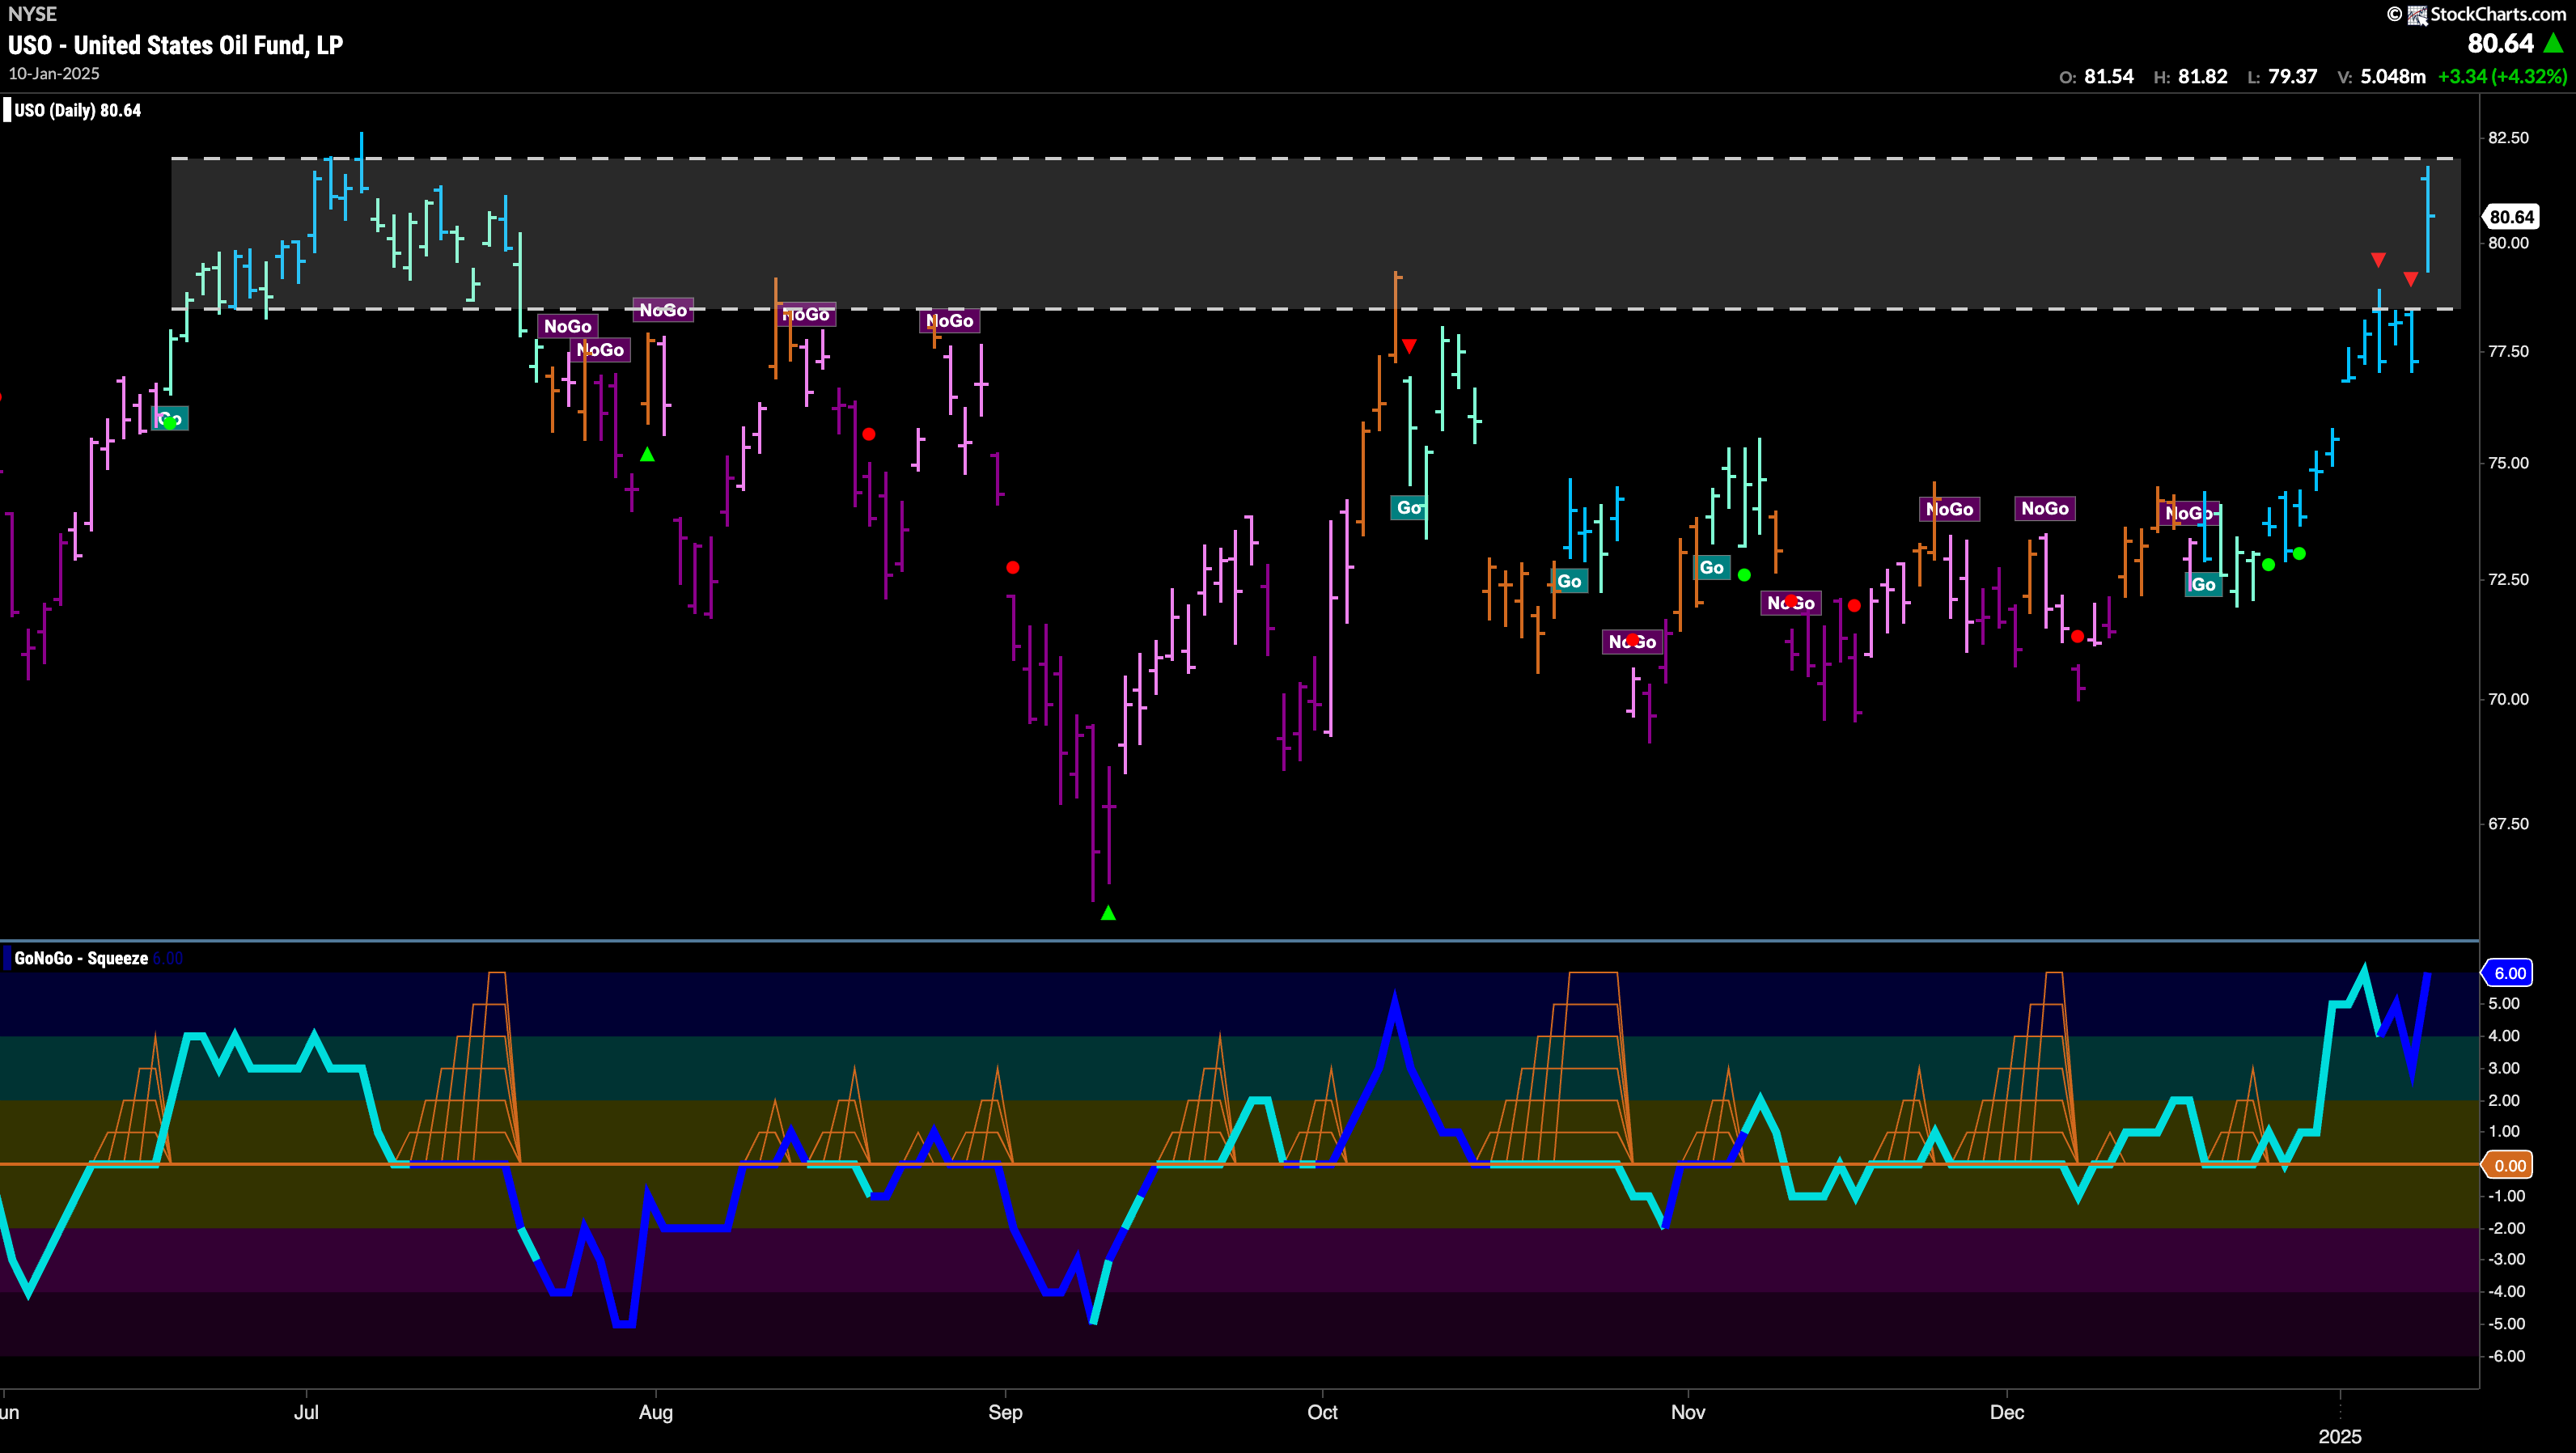Click the NYSE exchange label

[32, 14]
